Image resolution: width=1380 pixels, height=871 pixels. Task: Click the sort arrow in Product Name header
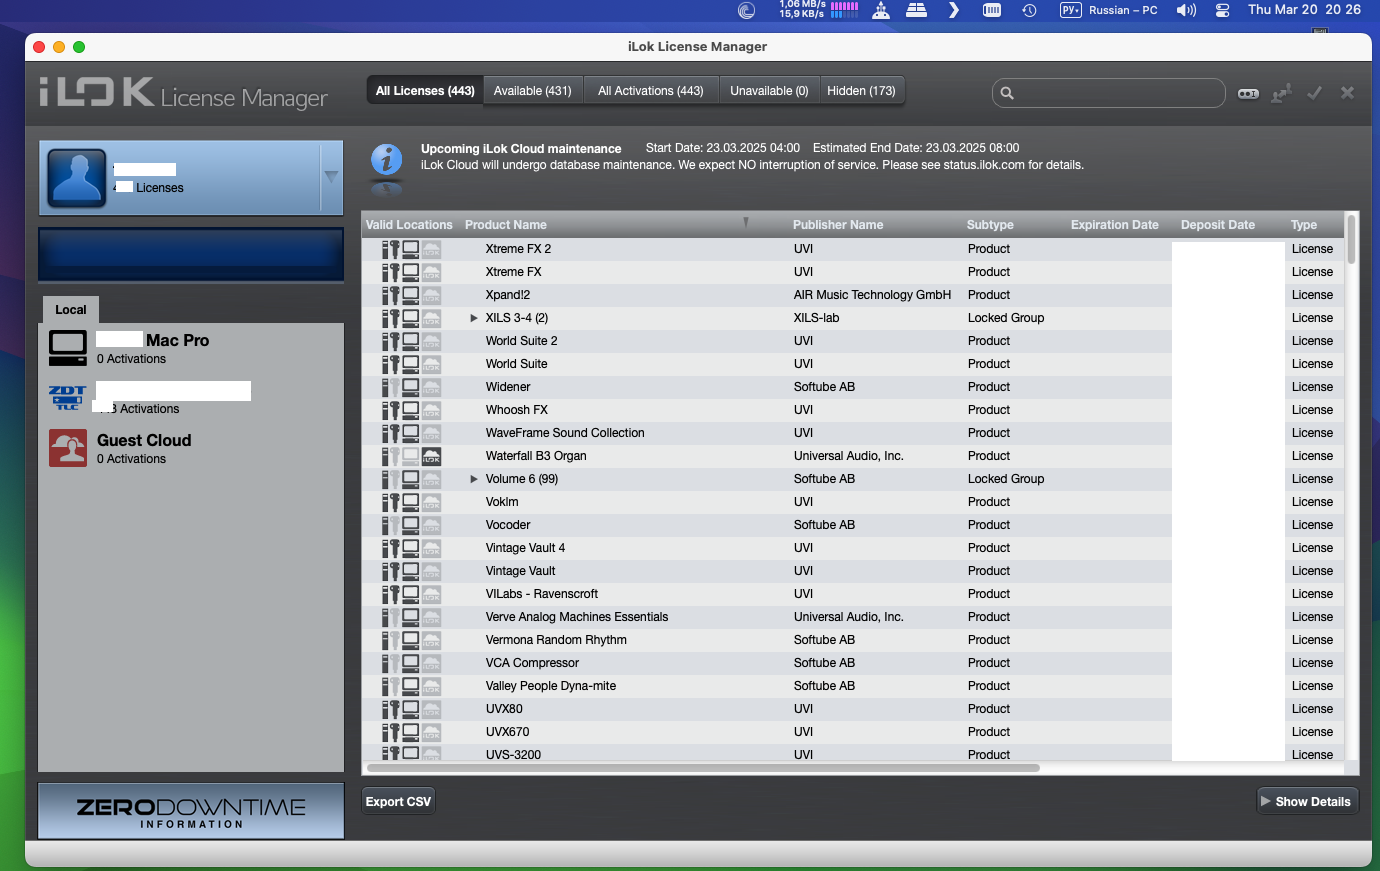pos(746,223)
